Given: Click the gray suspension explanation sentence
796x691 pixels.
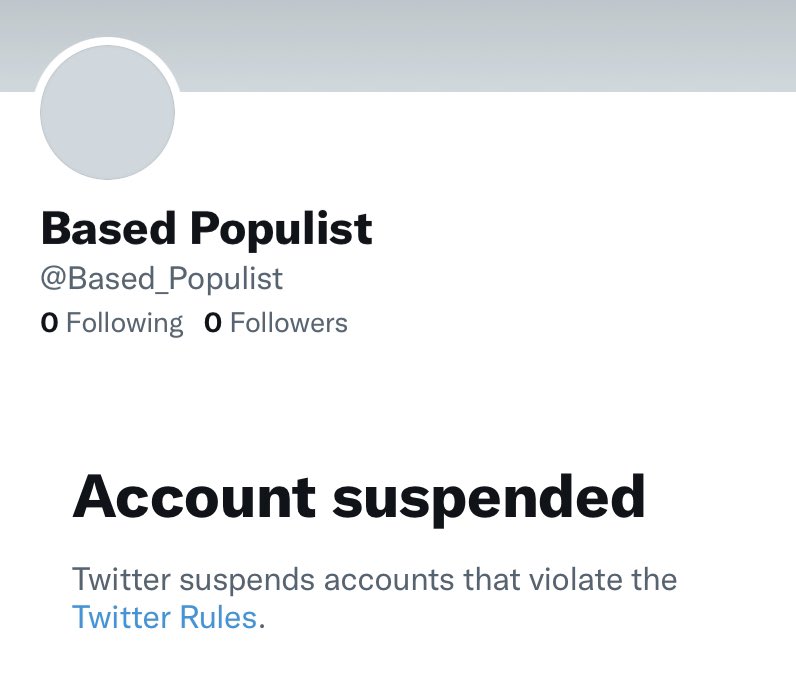Looking at the screenshot, I should point(374,580).
